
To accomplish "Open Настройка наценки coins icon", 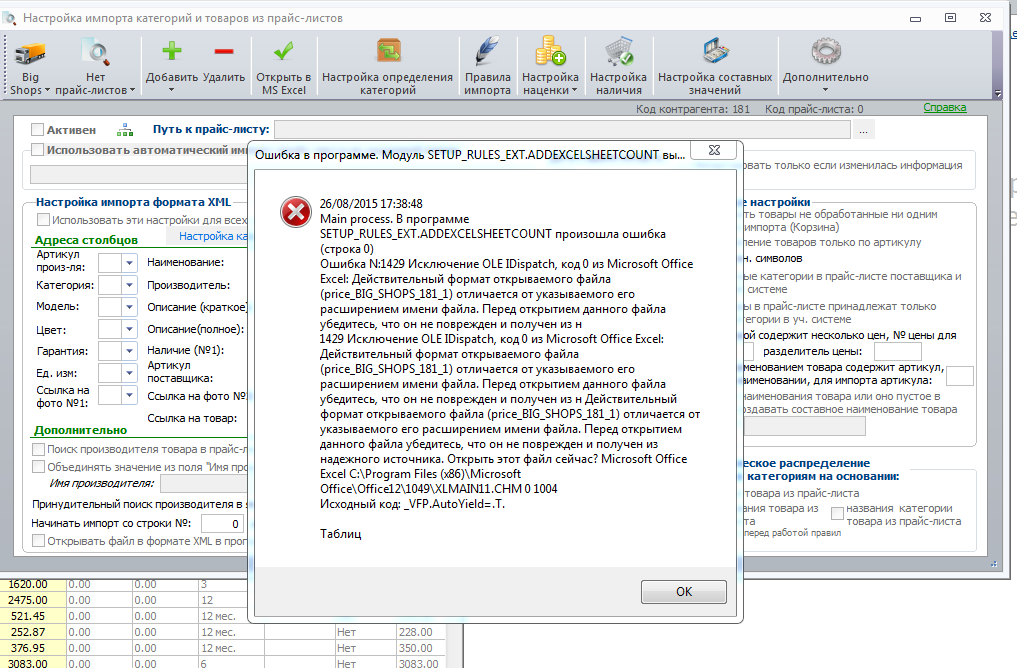I will tap(550, 51).
